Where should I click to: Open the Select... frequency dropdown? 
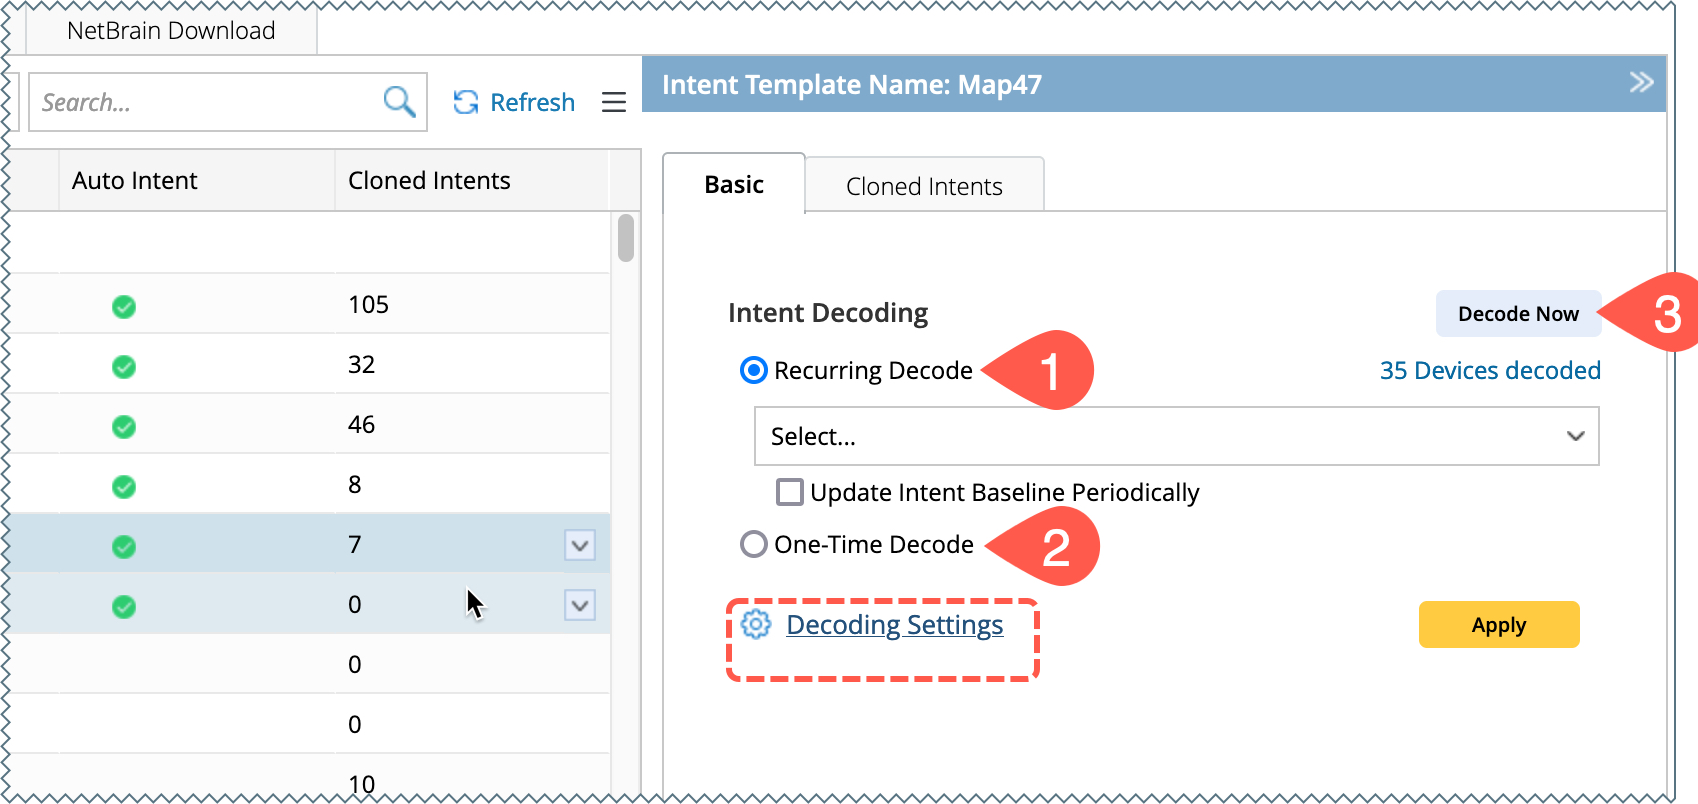(x=1176, y=436)
